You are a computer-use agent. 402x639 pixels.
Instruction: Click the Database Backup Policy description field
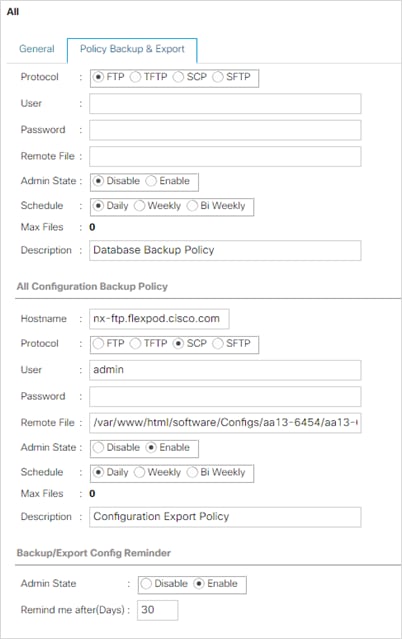(225, 250)
